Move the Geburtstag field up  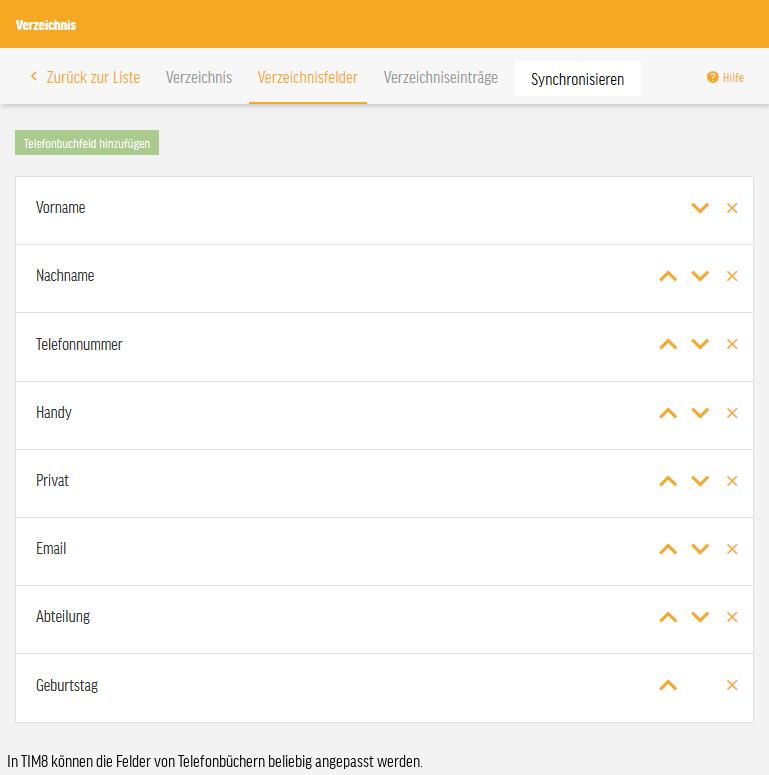coord(668,685)
